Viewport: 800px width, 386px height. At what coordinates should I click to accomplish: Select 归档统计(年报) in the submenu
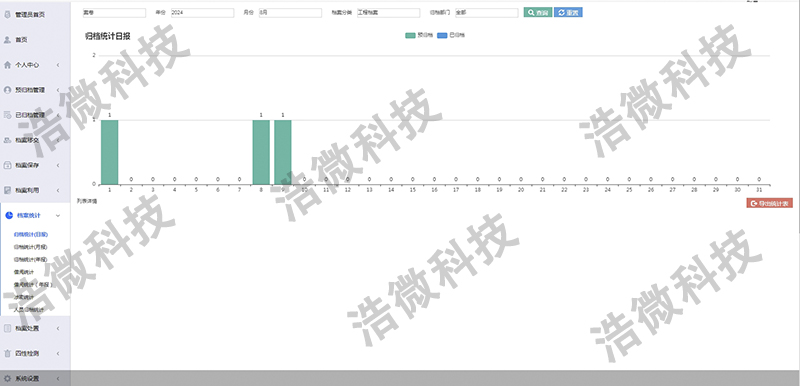click(x=31, y=259)
